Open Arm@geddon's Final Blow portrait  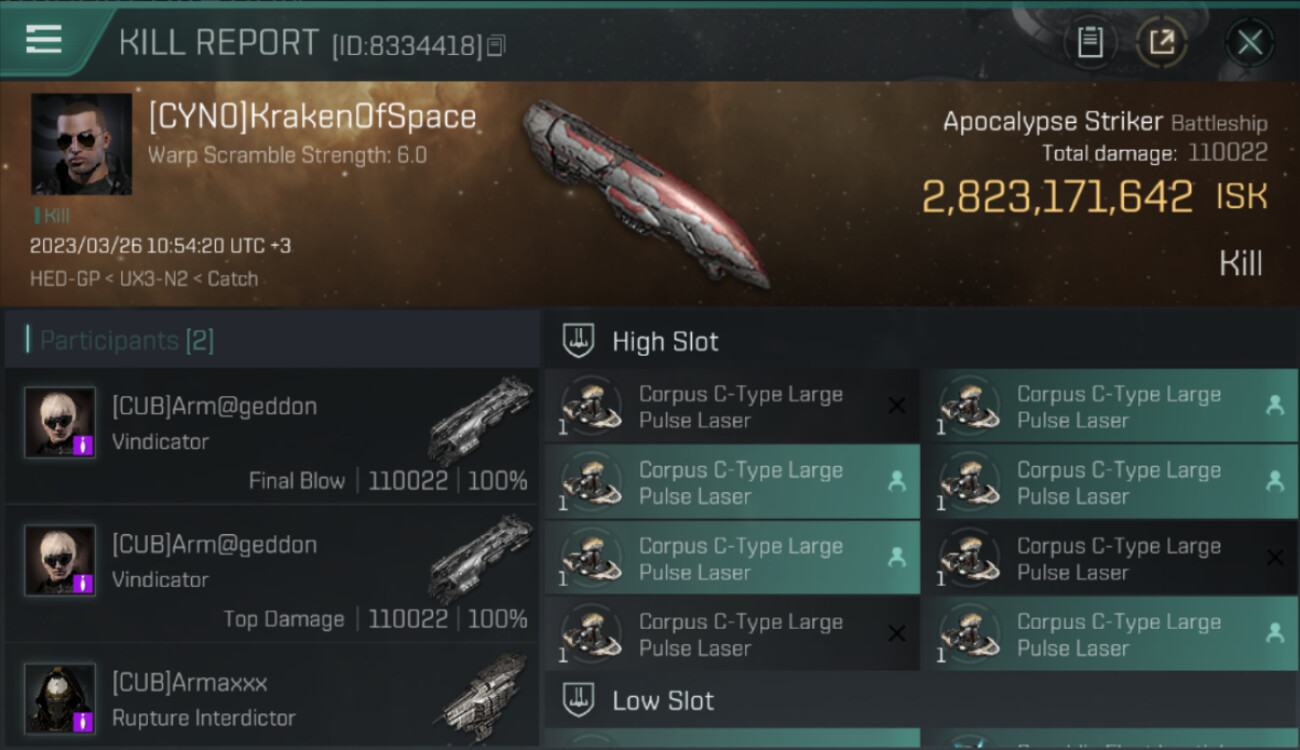(60, 422)
